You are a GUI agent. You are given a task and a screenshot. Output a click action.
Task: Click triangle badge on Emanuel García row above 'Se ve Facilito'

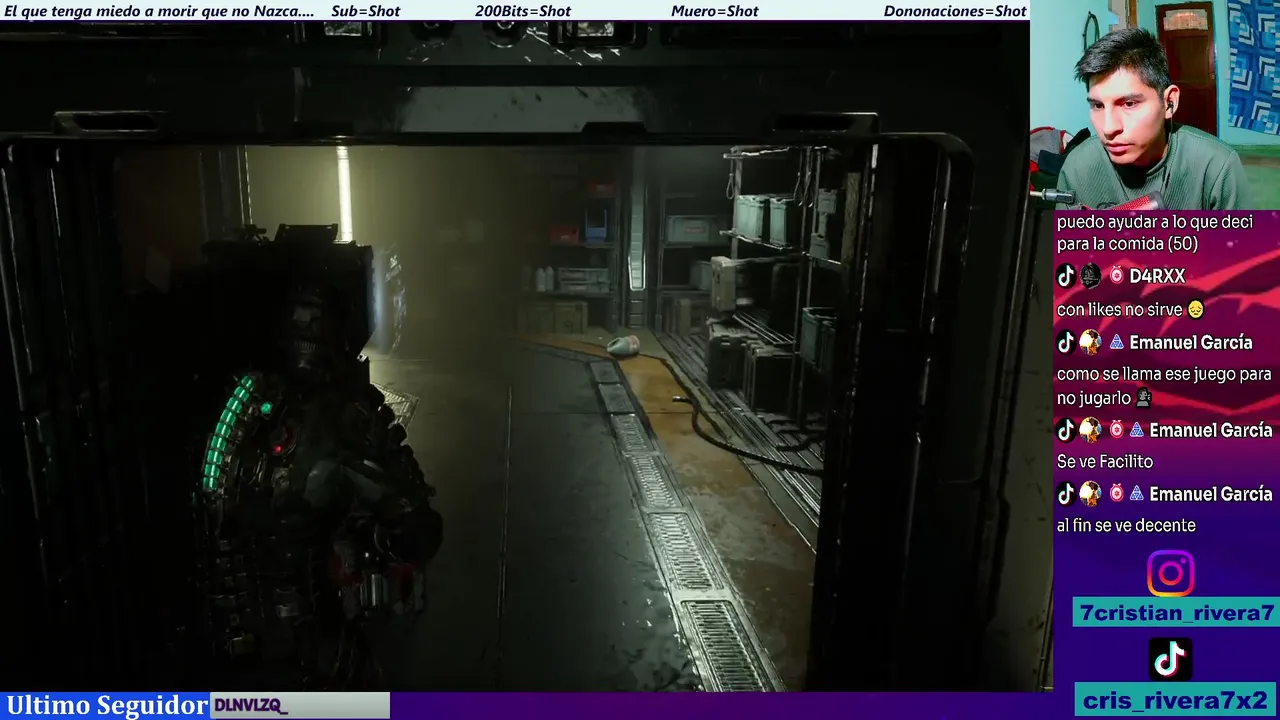(1137, 430)
